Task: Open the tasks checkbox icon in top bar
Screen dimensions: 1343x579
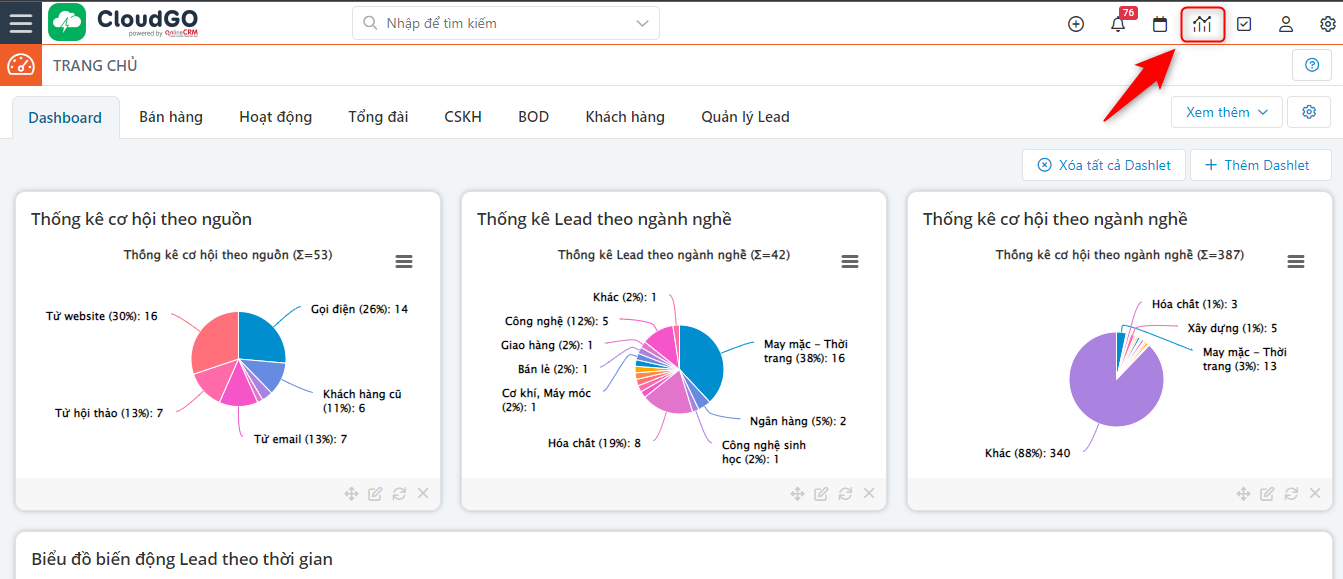Action: click(x=1244, y=23)
